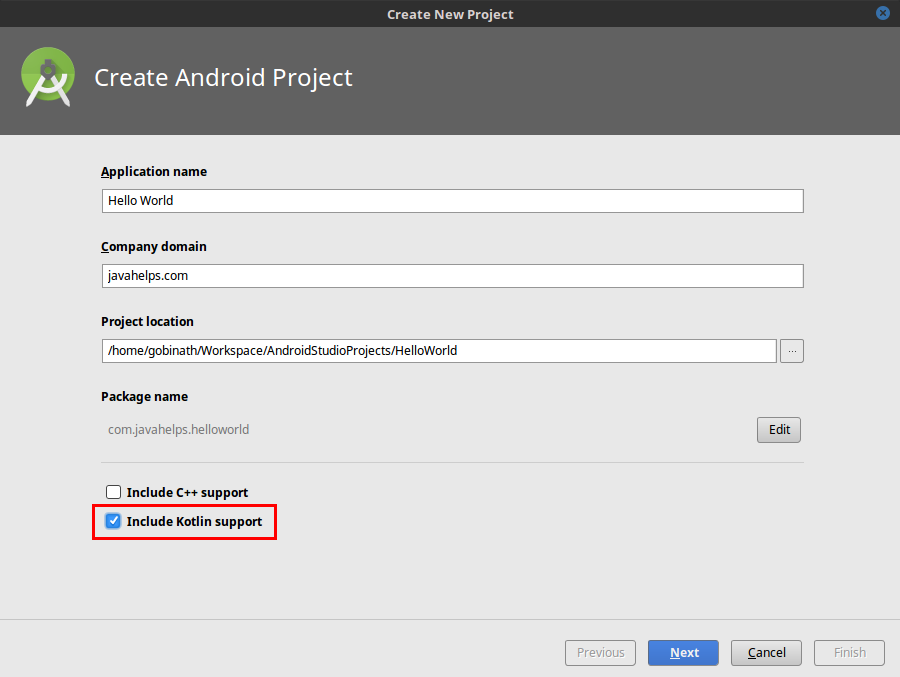This screenshot has width=900, height=677.
Task: Cancel the project creation
Action: coord(766,653)
